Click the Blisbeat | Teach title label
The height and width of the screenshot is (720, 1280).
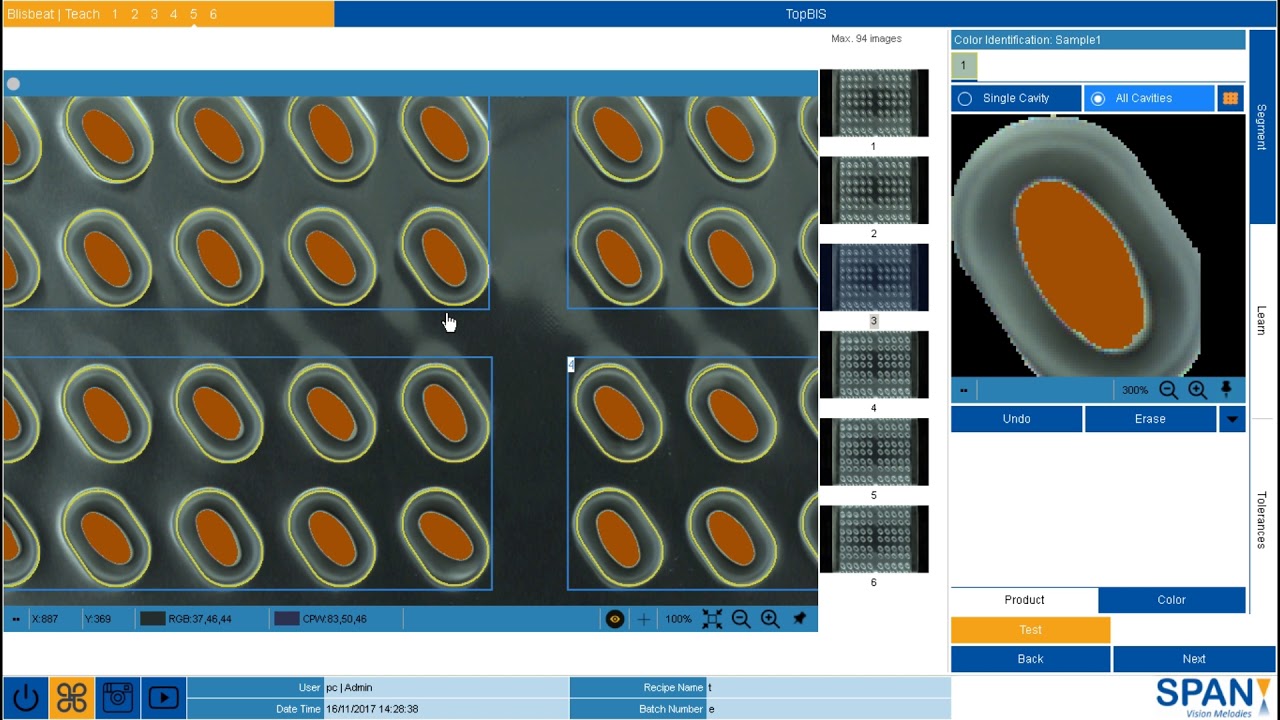[53, 14]
